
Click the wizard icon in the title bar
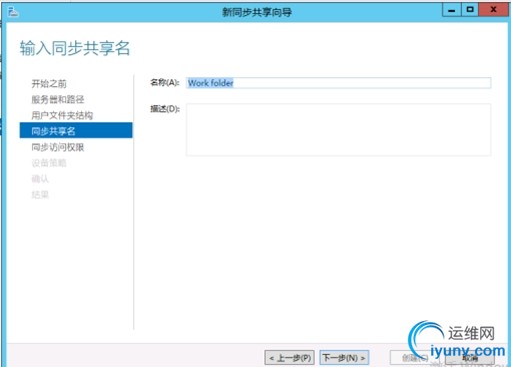(x=13, y=12)
